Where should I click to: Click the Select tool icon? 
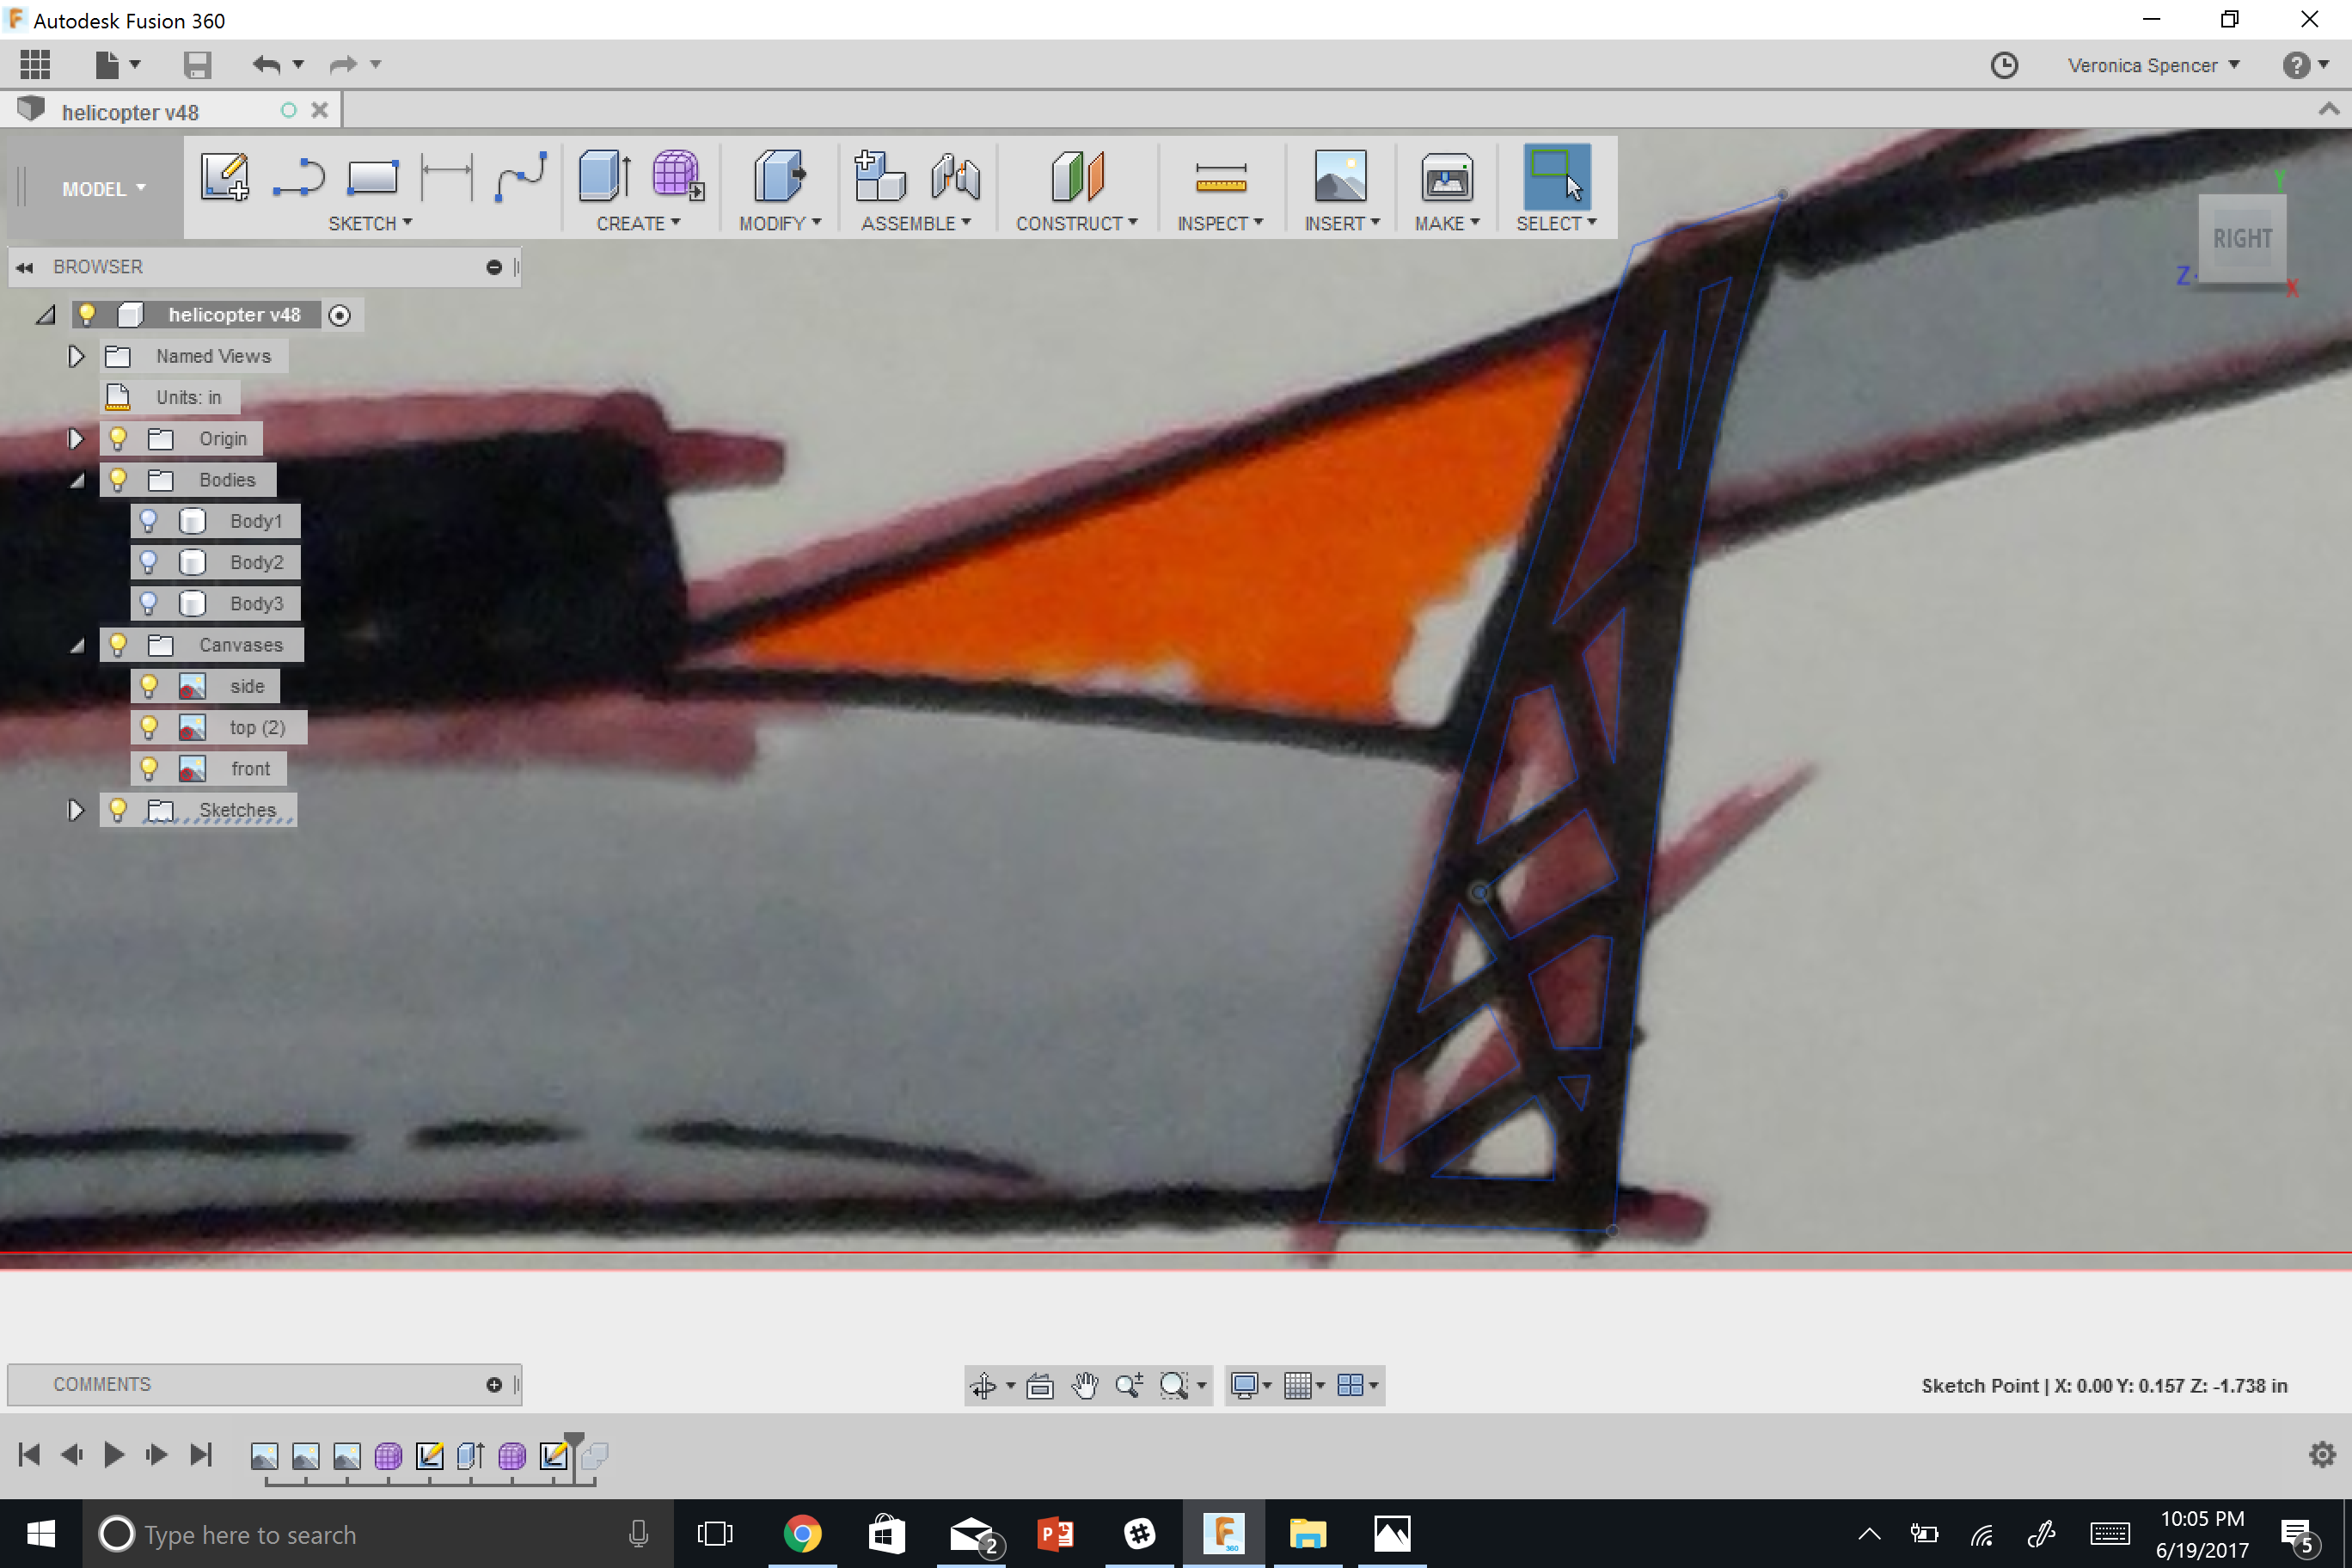1557,177
